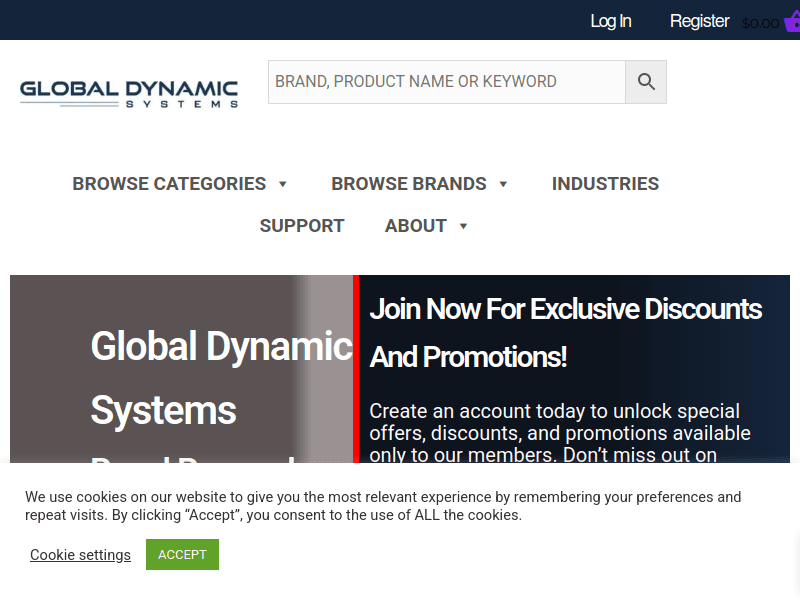
Task: View the $0.00 cart total
Action: pos(760,23)
